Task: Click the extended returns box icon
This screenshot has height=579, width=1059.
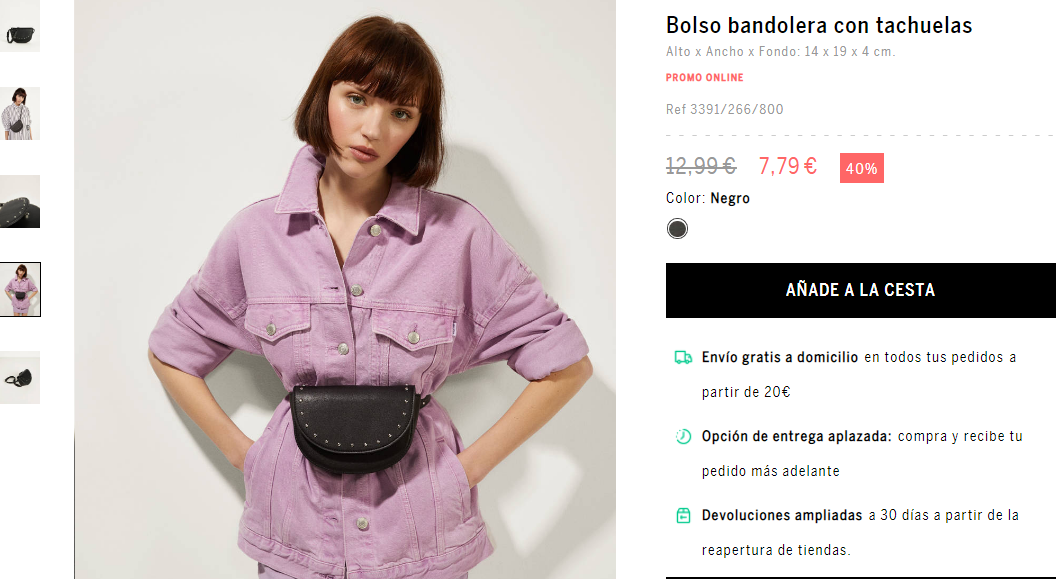Action: pos(683,515)
